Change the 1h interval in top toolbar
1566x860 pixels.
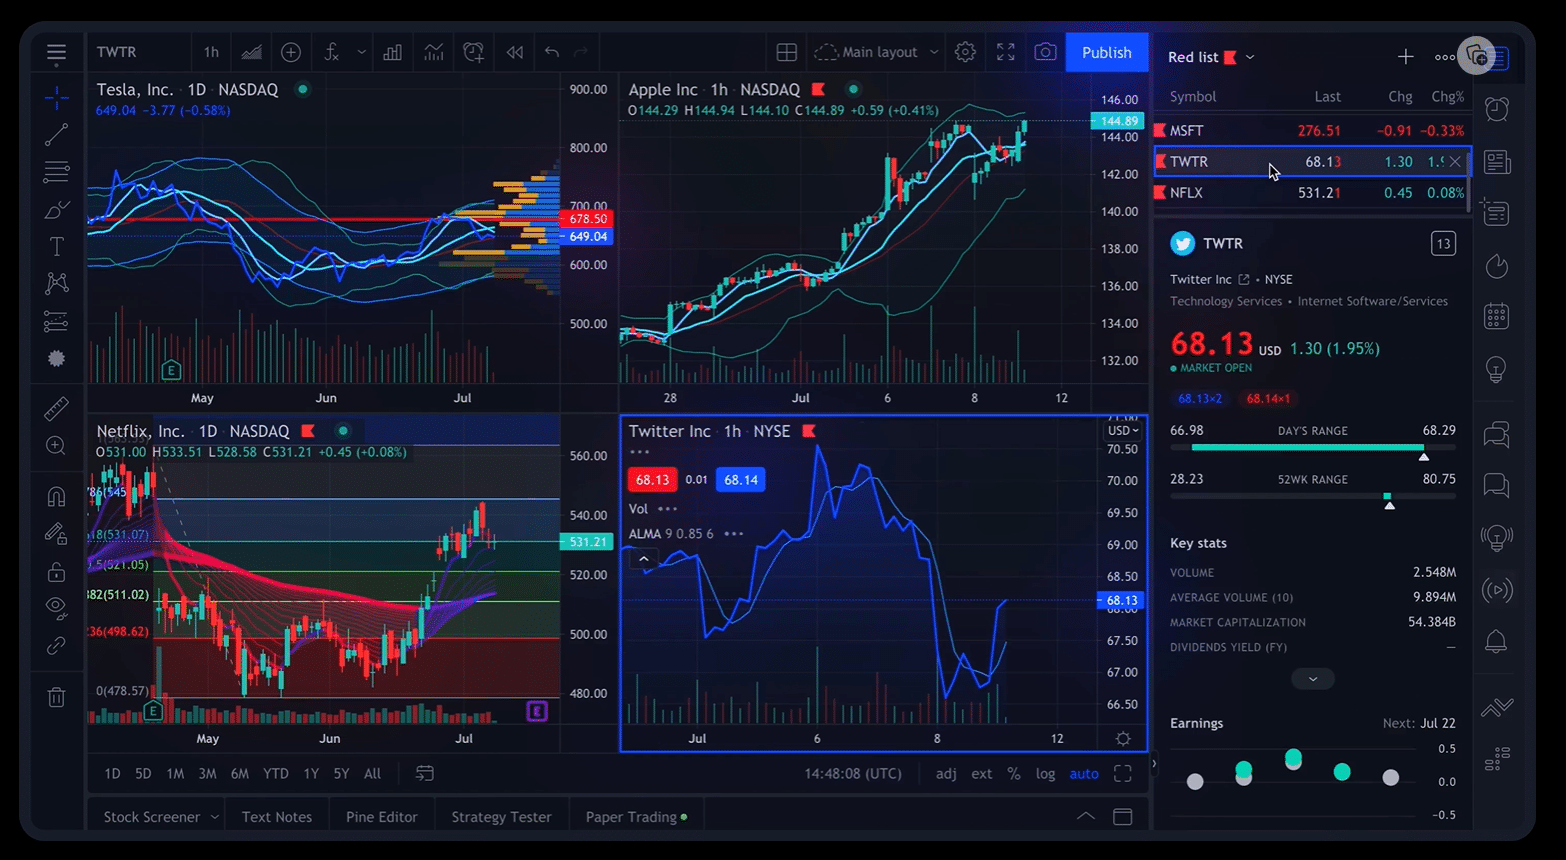point(211,52)
